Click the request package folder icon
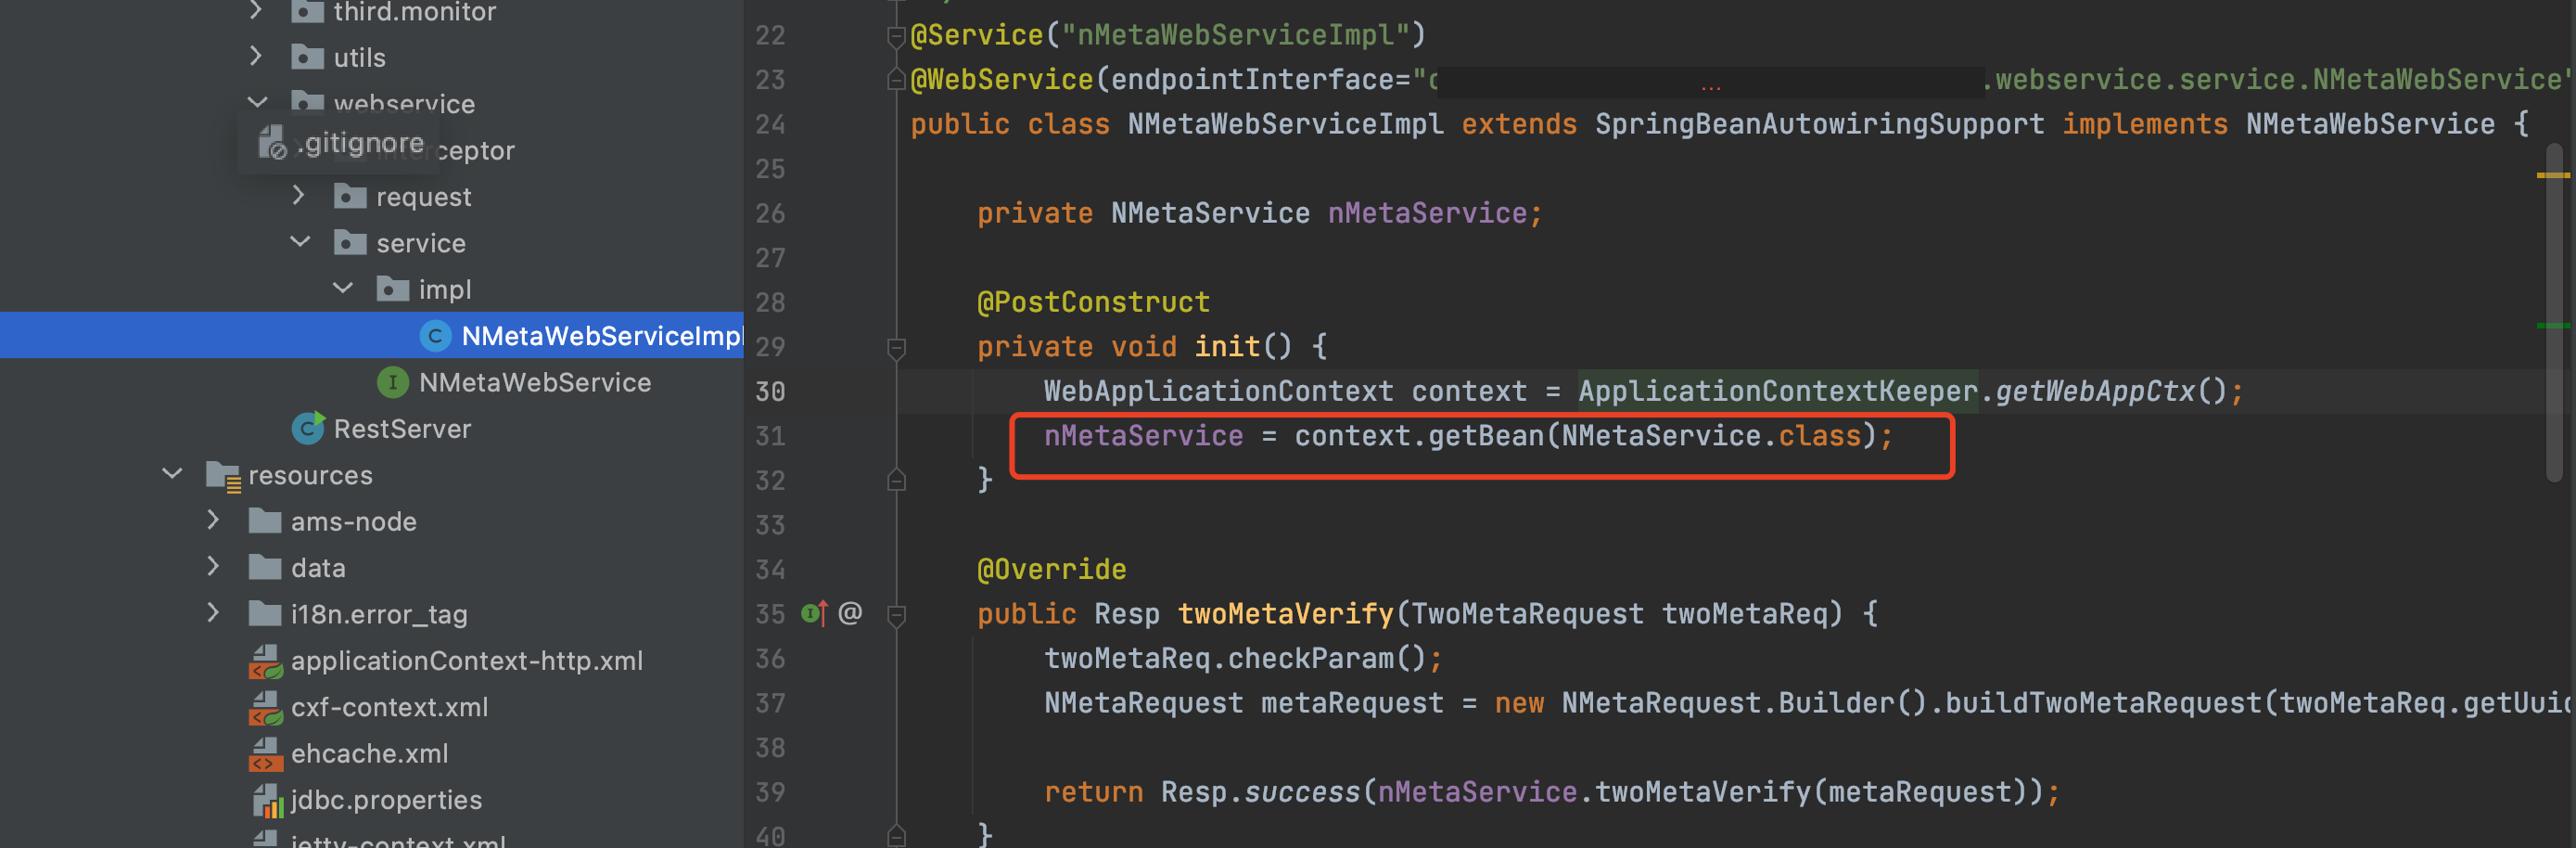The image size is (2576, 848). pos(350,196)
